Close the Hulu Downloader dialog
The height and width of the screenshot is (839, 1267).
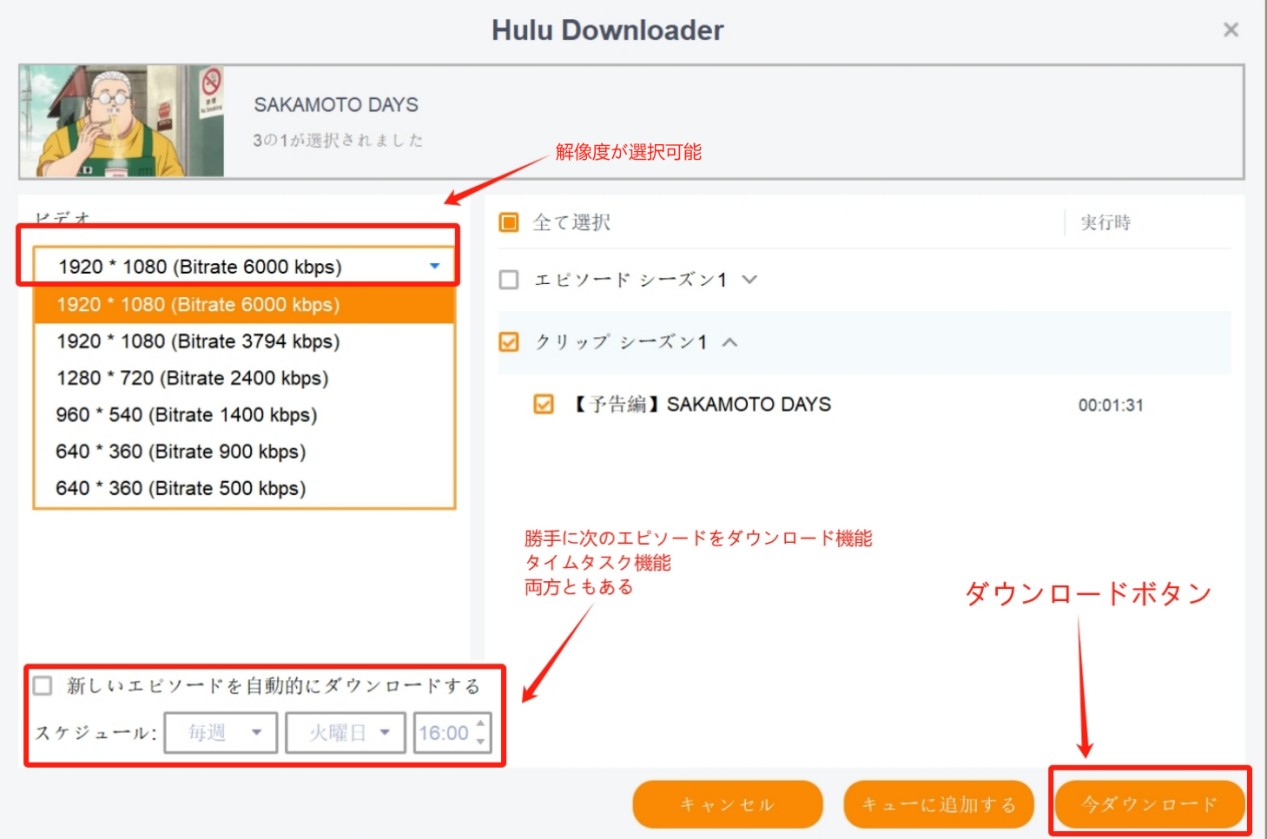[x=1231, y=30]
